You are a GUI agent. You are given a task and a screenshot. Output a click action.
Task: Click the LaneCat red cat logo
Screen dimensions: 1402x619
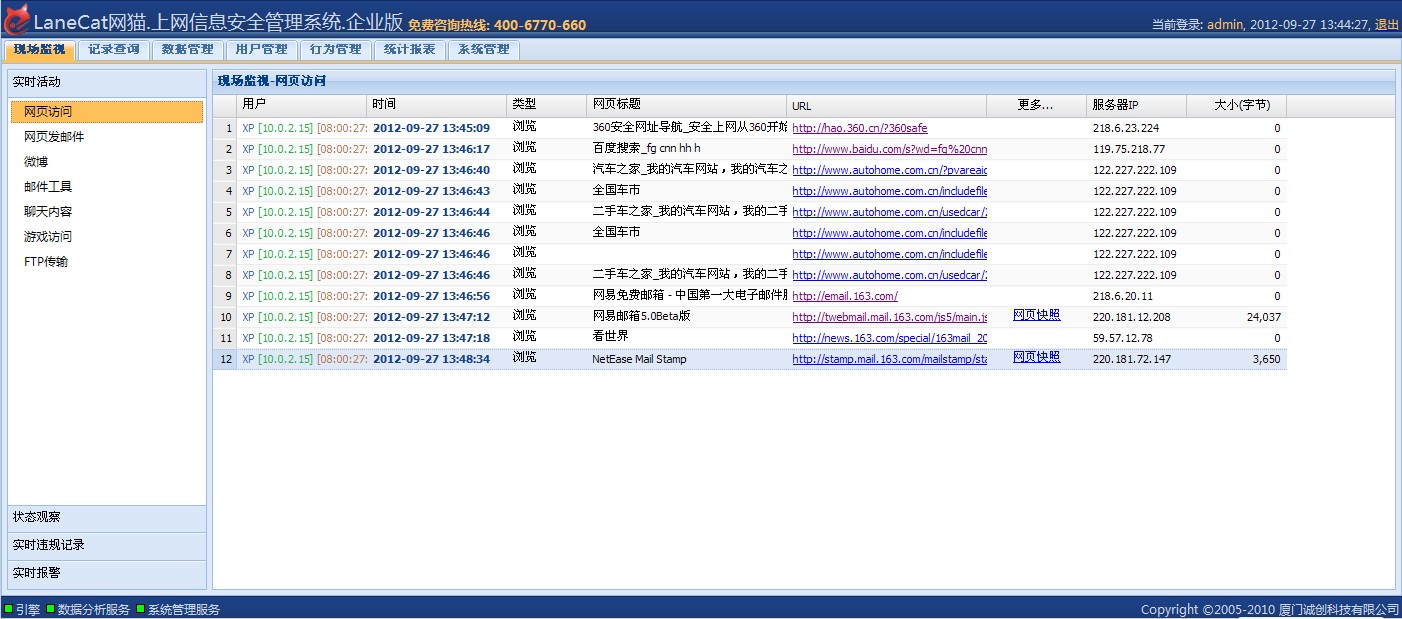16,21
